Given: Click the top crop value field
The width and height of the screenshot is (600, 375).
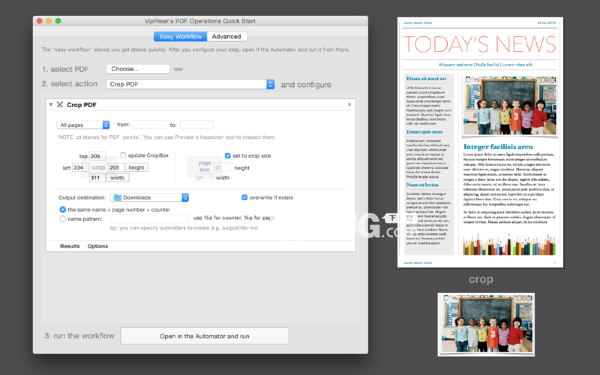Looking at the screenshot, I should (x=97, y=156).
